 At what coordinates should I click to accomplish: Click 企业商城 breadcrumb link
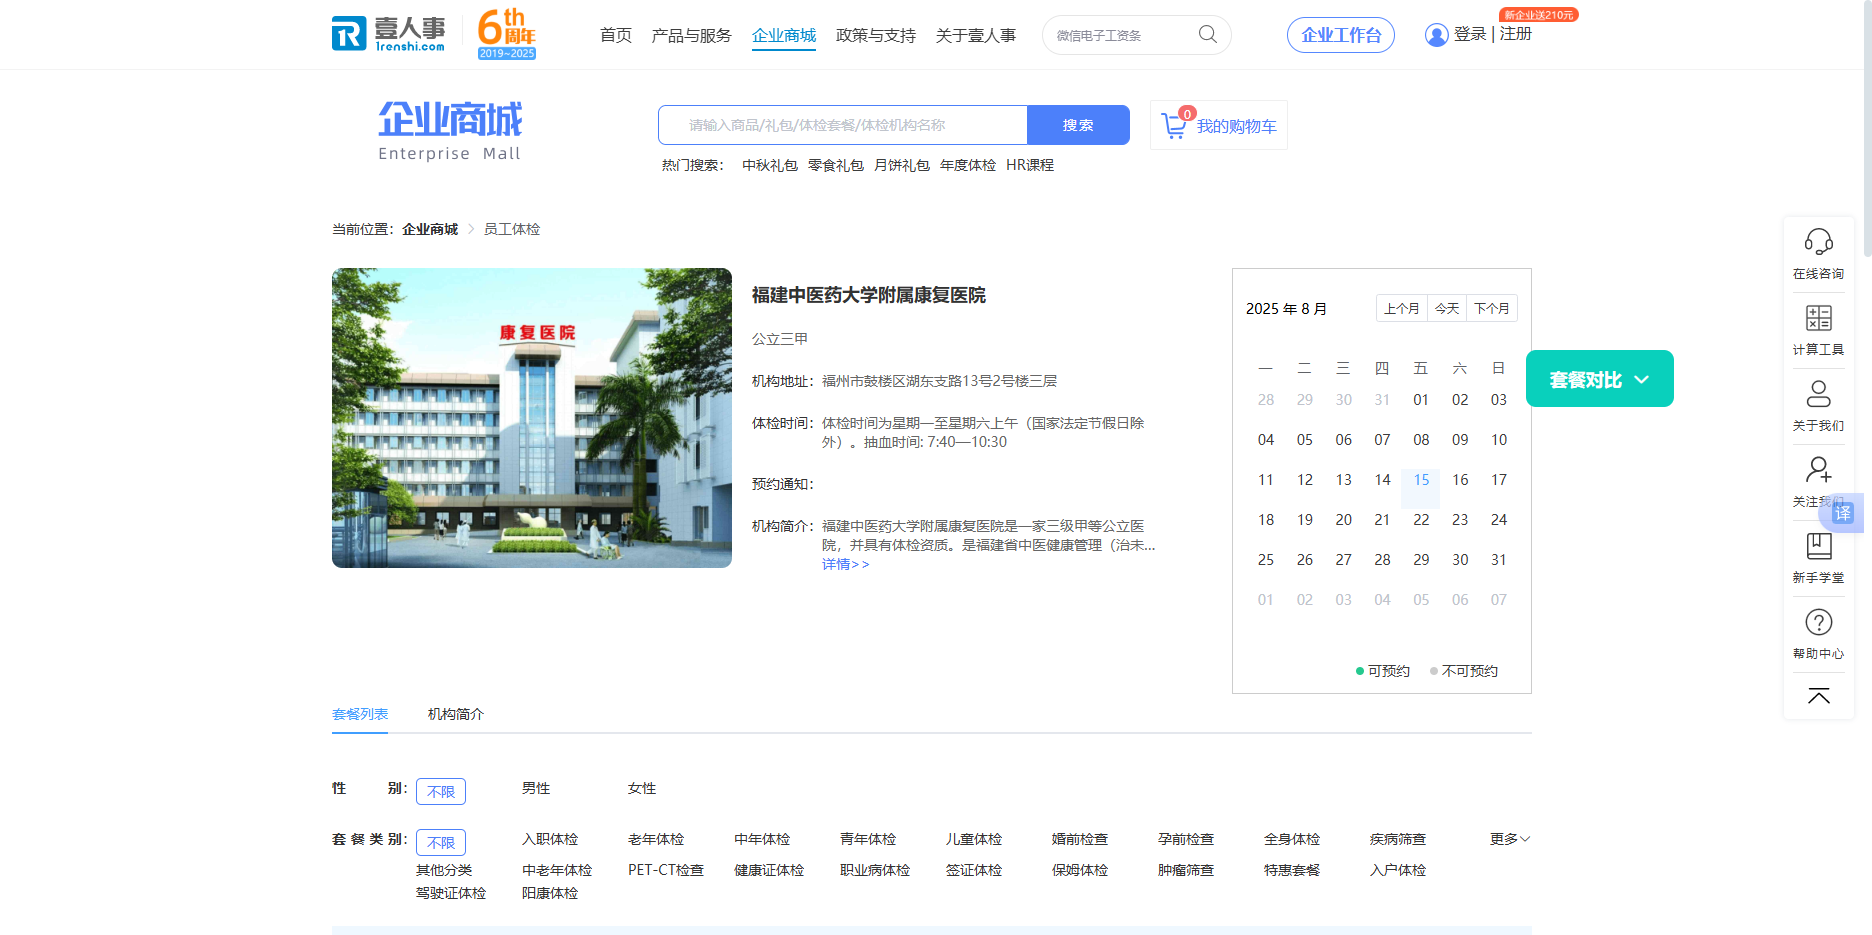point(430,229)
